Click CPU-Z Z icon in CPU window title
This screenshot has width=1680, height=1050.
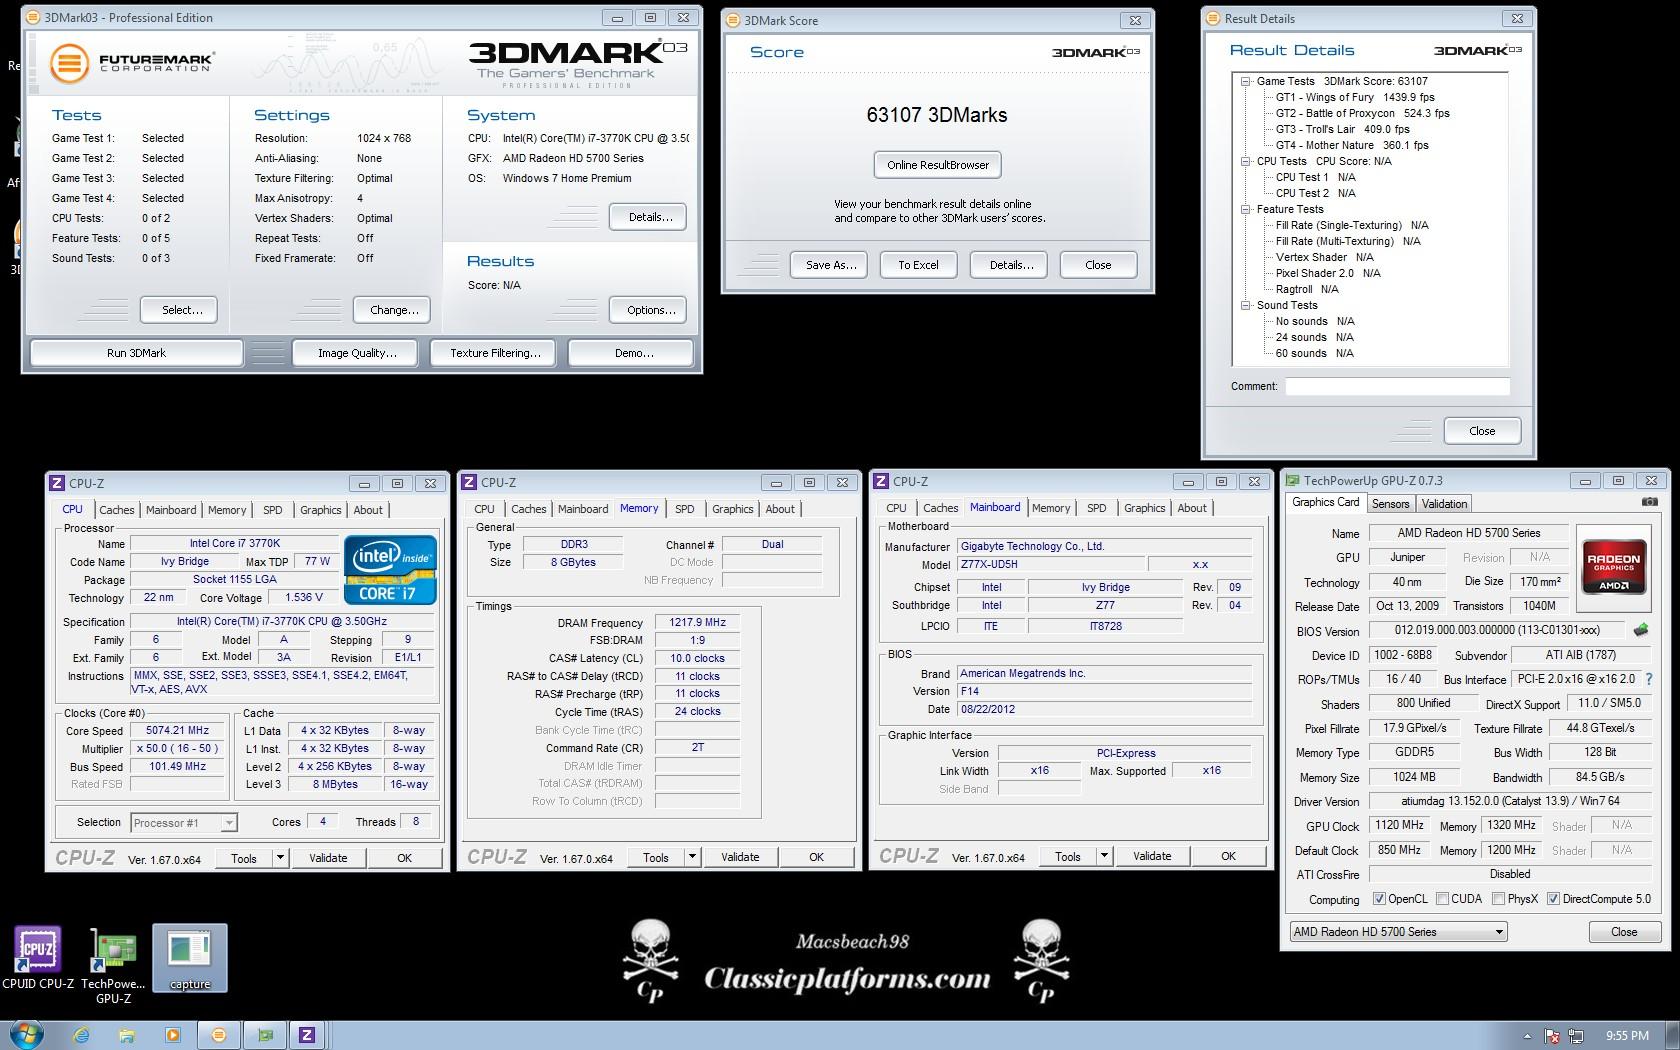click(57, 483)
